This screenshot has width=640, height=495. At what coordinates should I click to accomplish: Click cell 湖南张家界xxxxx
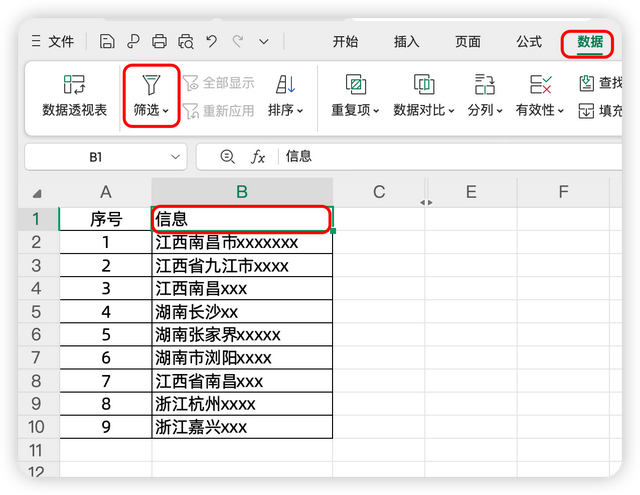tap(242, 335)
